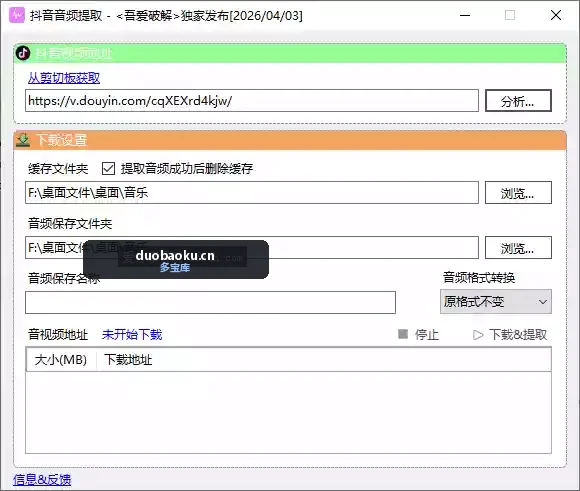This screenshot has width=580, height=491.
Task: Click the 缓存文件夹 path input field
Action: coord(252,192)
